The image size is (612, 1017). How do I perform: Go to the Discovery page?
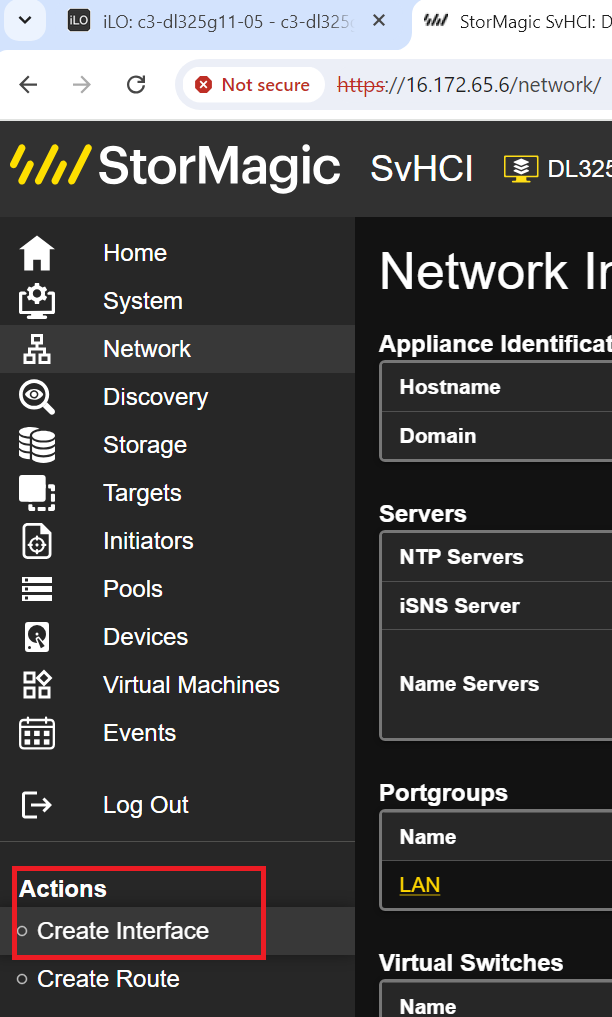tap(156, 397)
